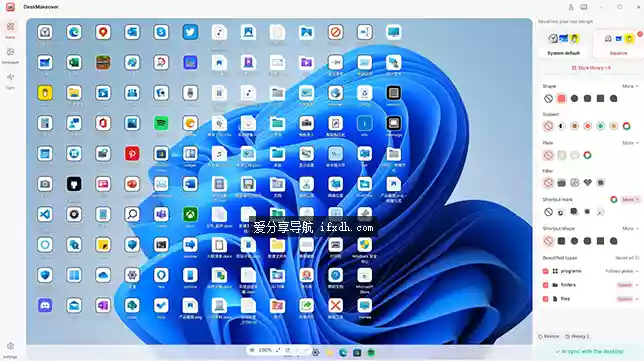Select the OneDrive cloud icon in preview

coord(103,275)
